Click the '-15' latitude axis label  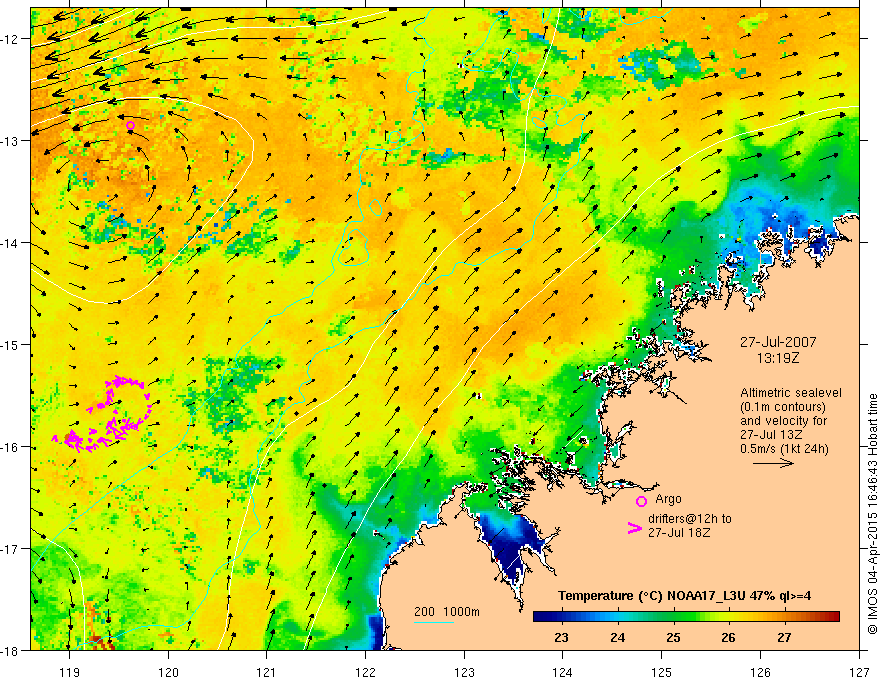pos(11,345)
